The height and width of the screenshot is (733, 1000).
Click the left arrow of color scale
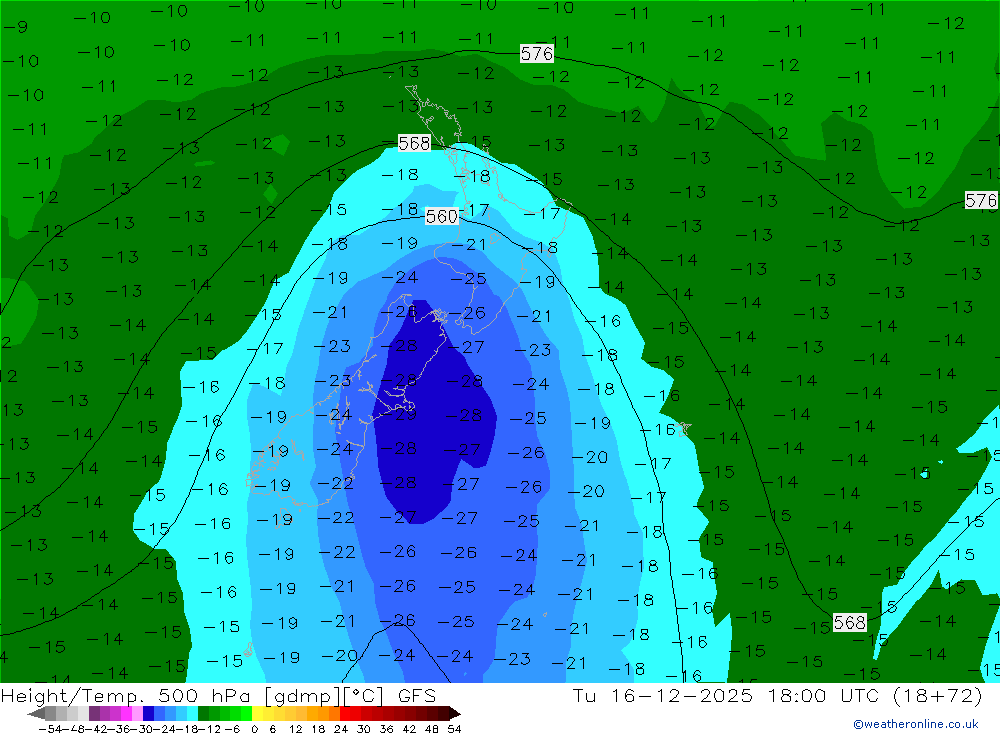pyautogui.click(x=36, y=714)
